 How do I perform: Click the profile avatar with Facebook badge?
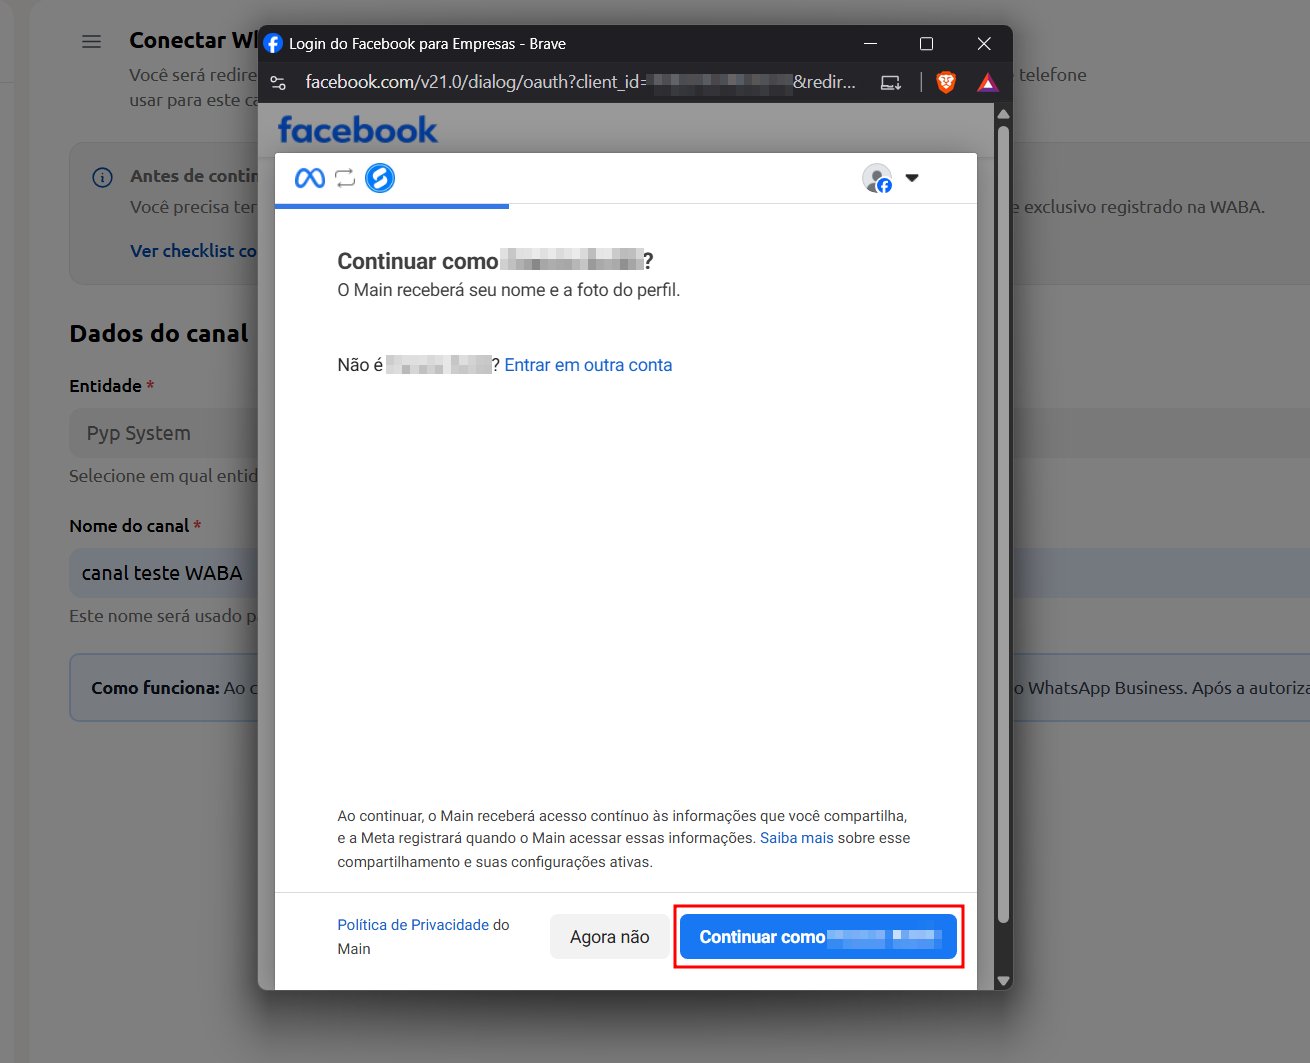pyautogui.click(x=877, y=178)
